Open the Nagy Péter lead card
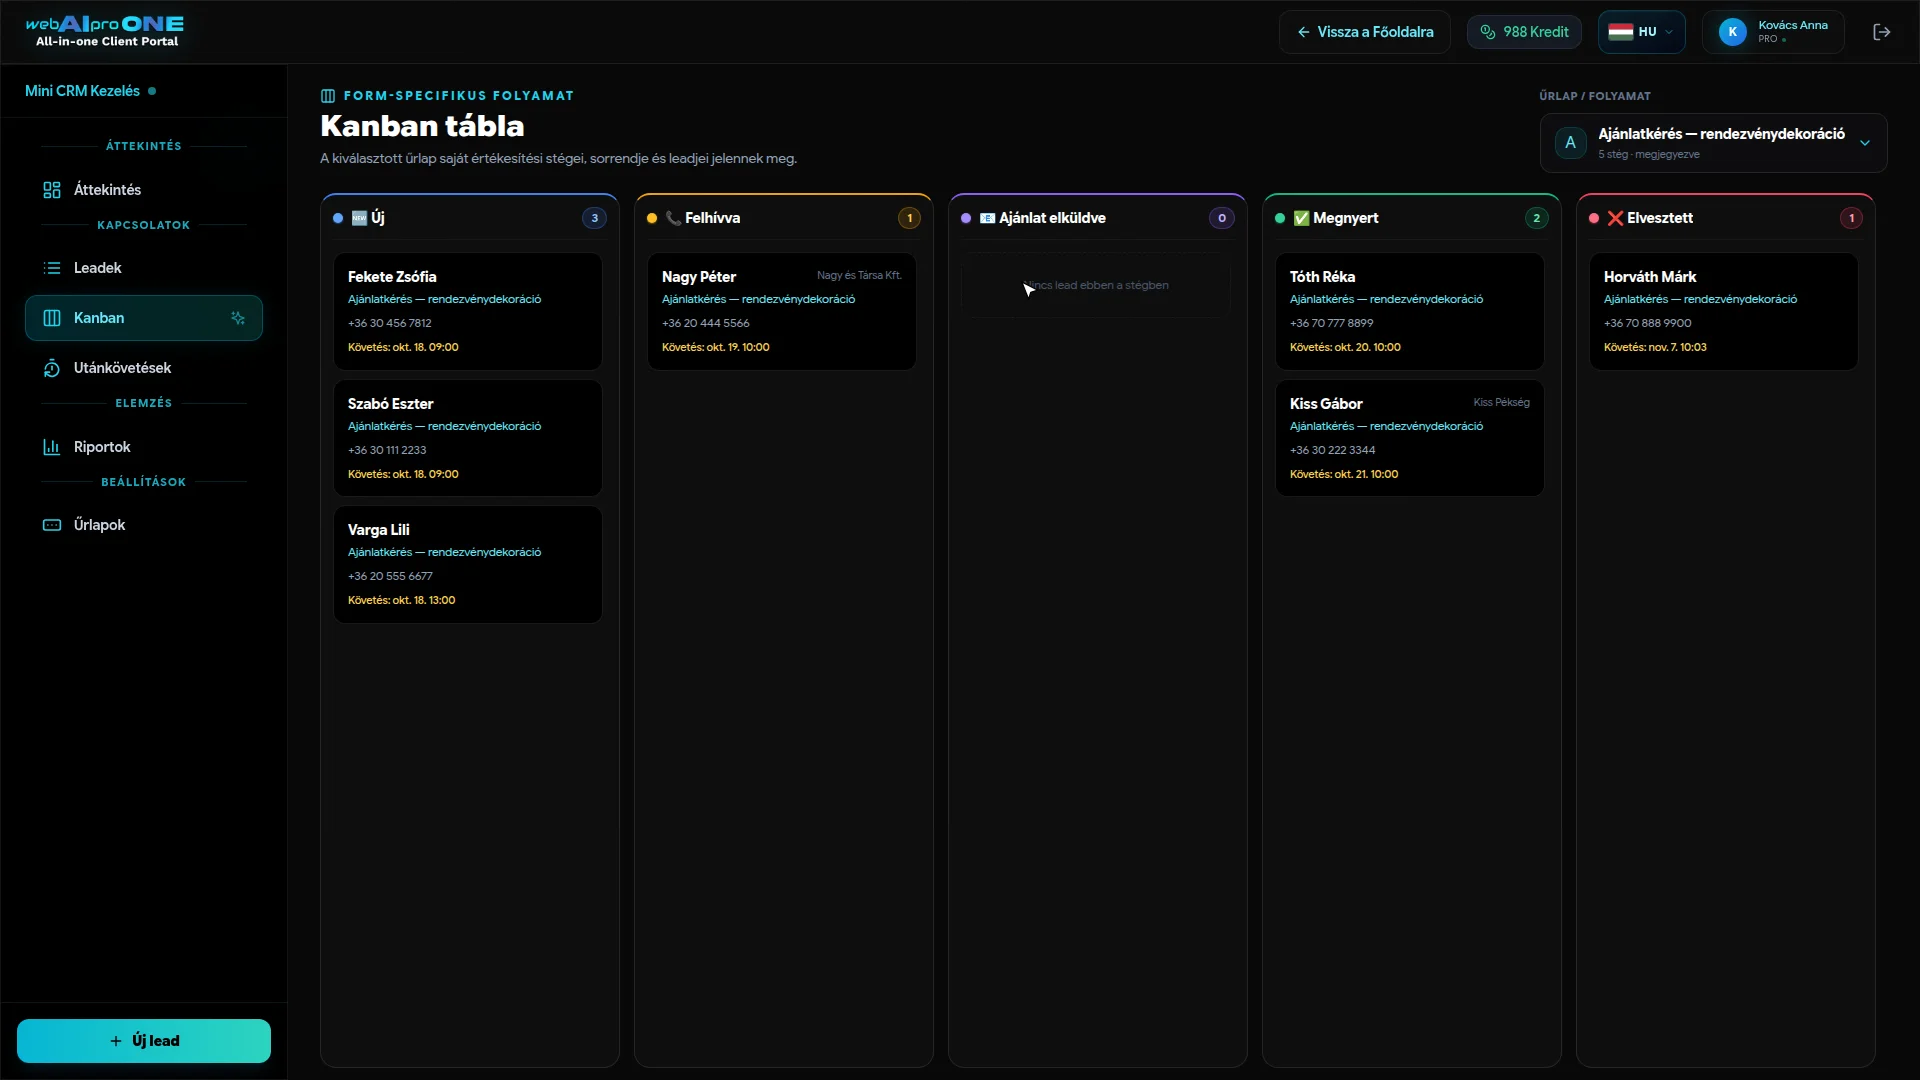 pos(782,311)
